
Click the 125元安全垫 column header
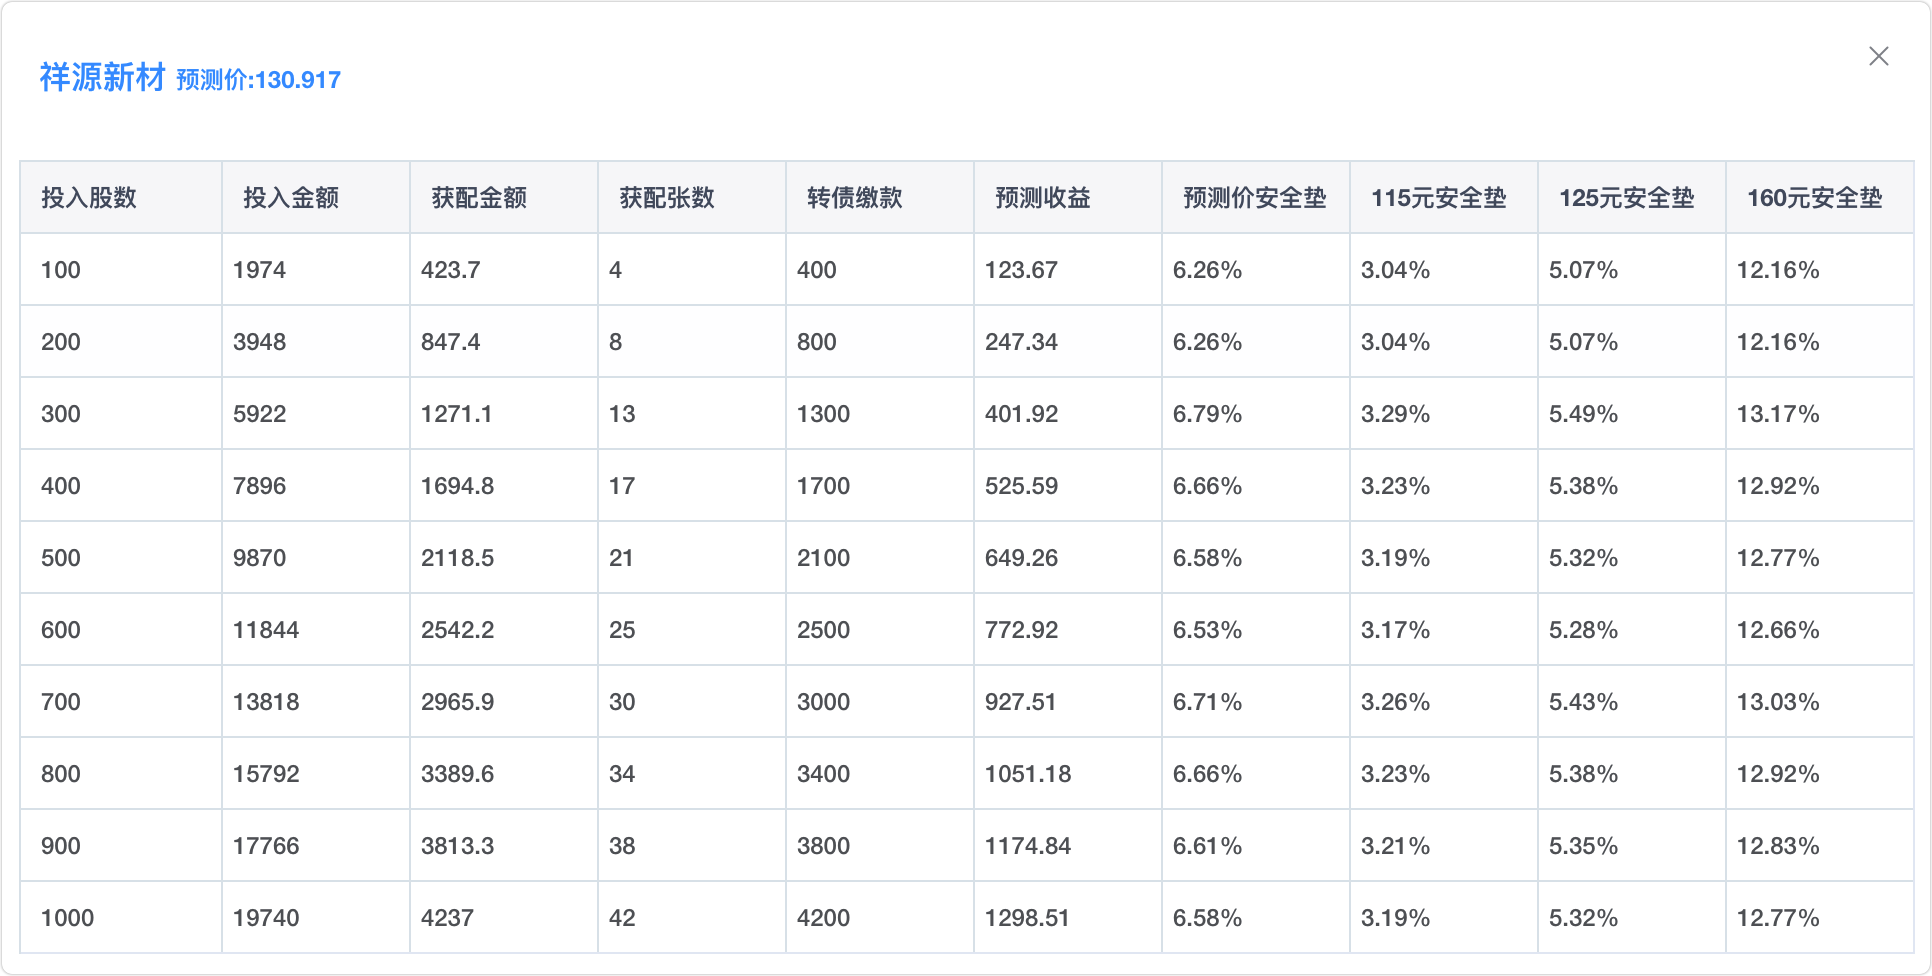click(x=1626, y=198)
